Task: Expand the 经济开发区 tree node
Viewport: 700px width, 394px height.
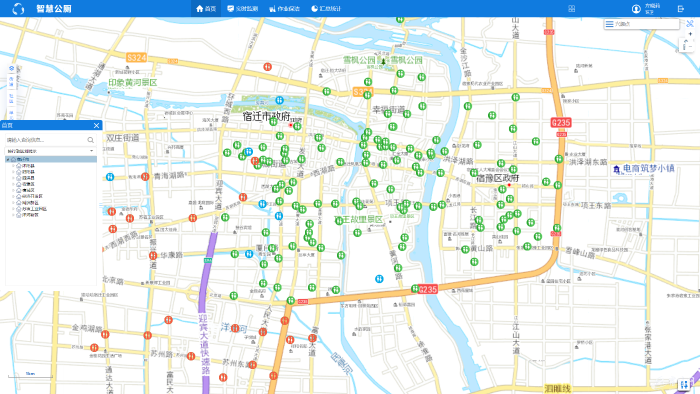Action: coord(13,196)
